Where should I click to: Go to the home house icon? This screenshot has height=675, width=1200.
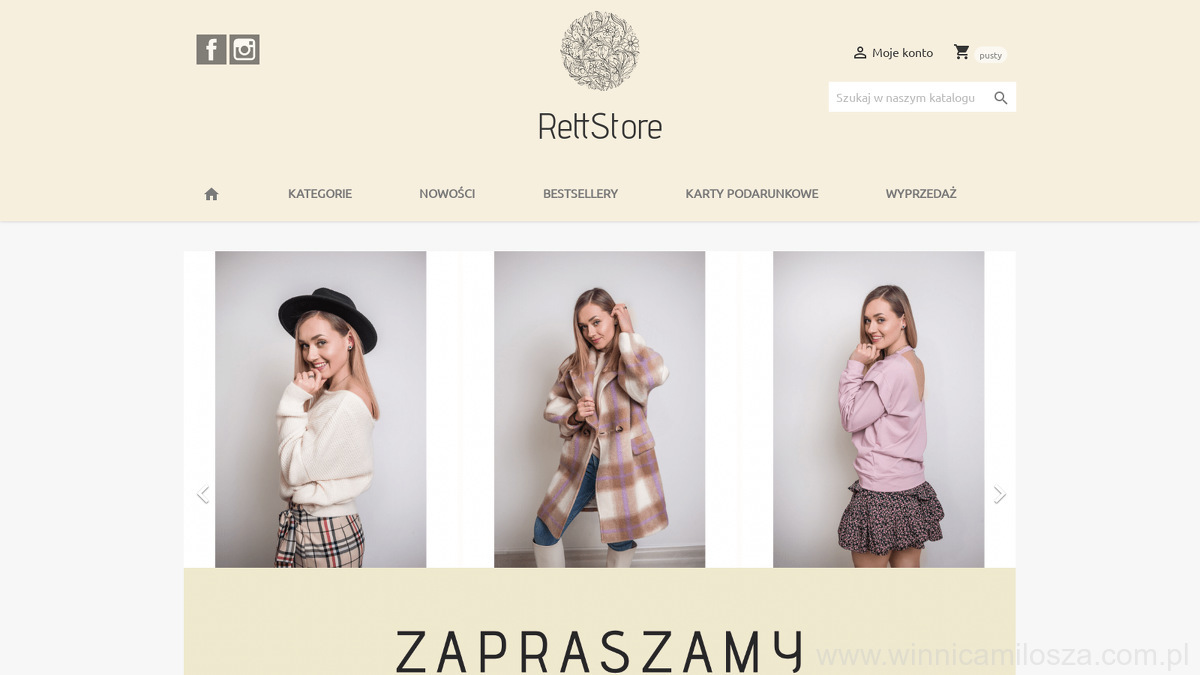211,194
